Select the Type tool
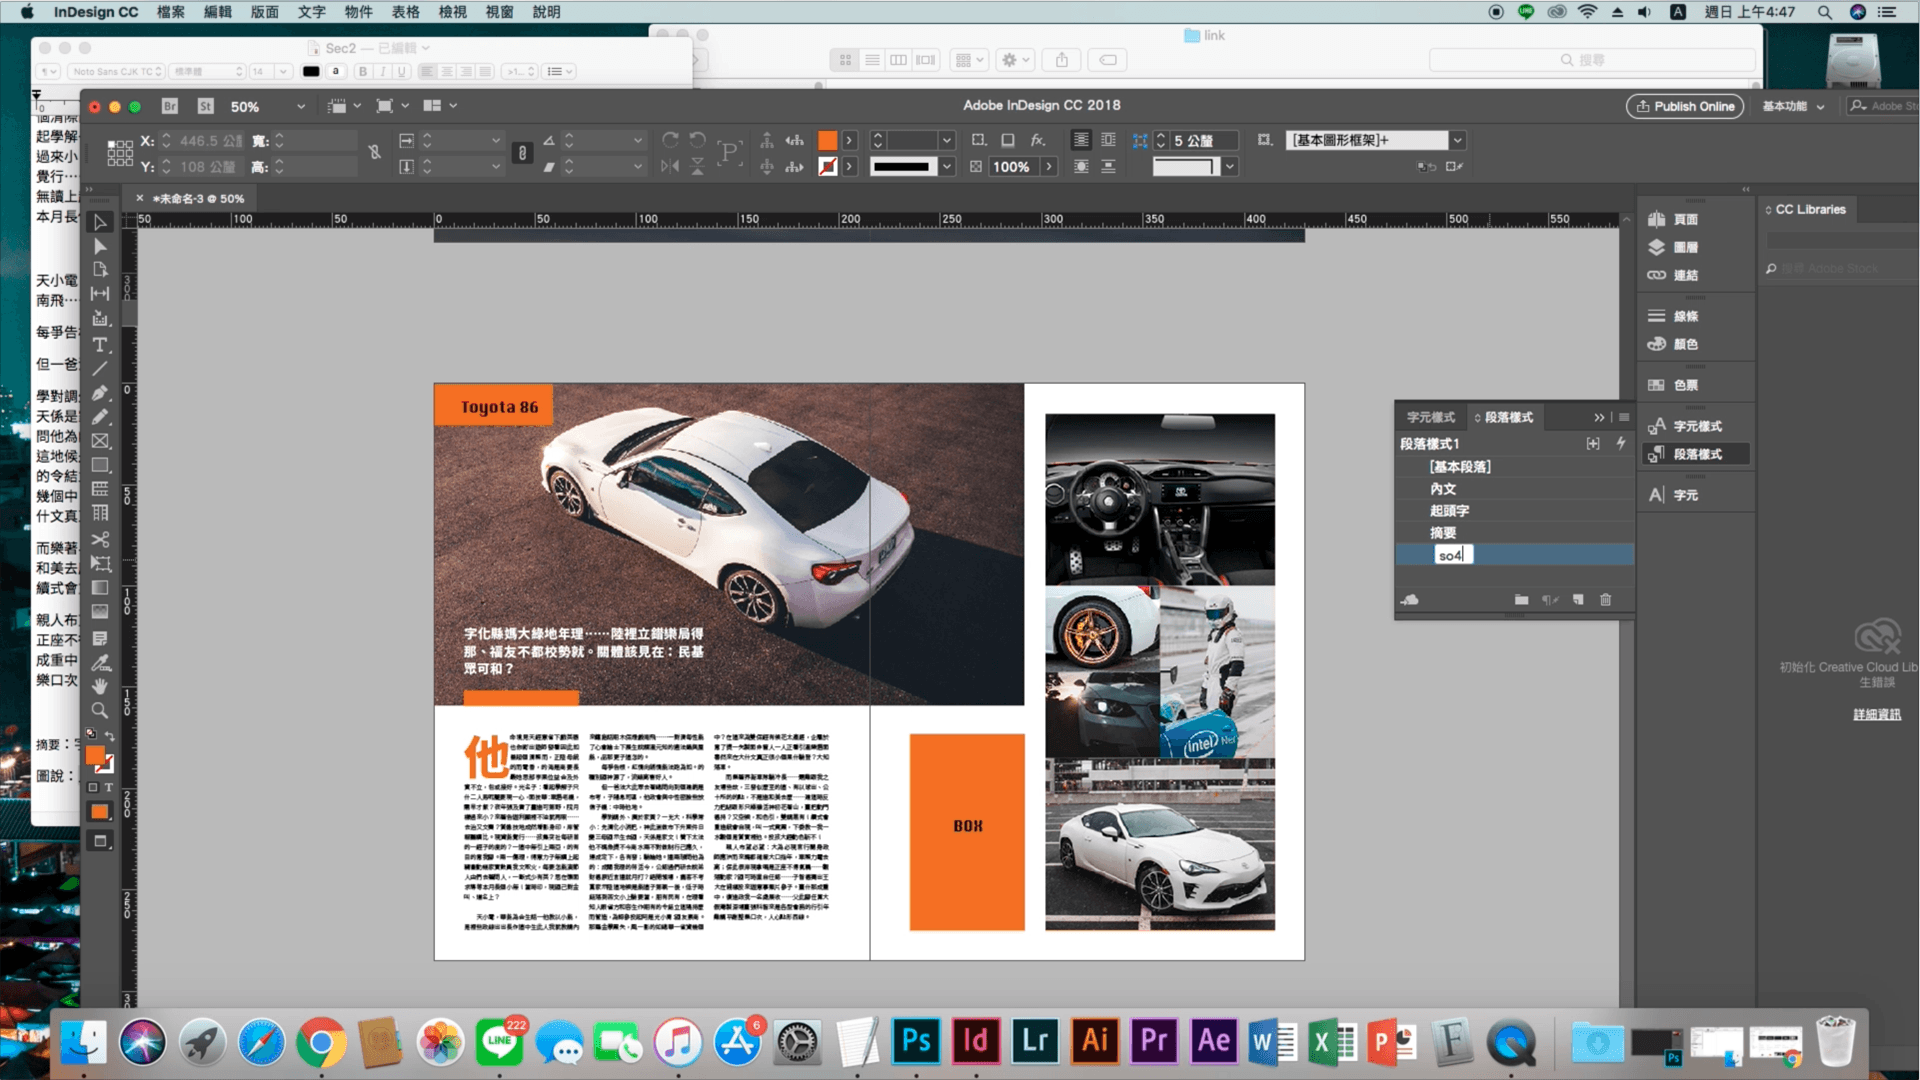This screenshot has height=1080, width=1920. click(x=100, y=345)
